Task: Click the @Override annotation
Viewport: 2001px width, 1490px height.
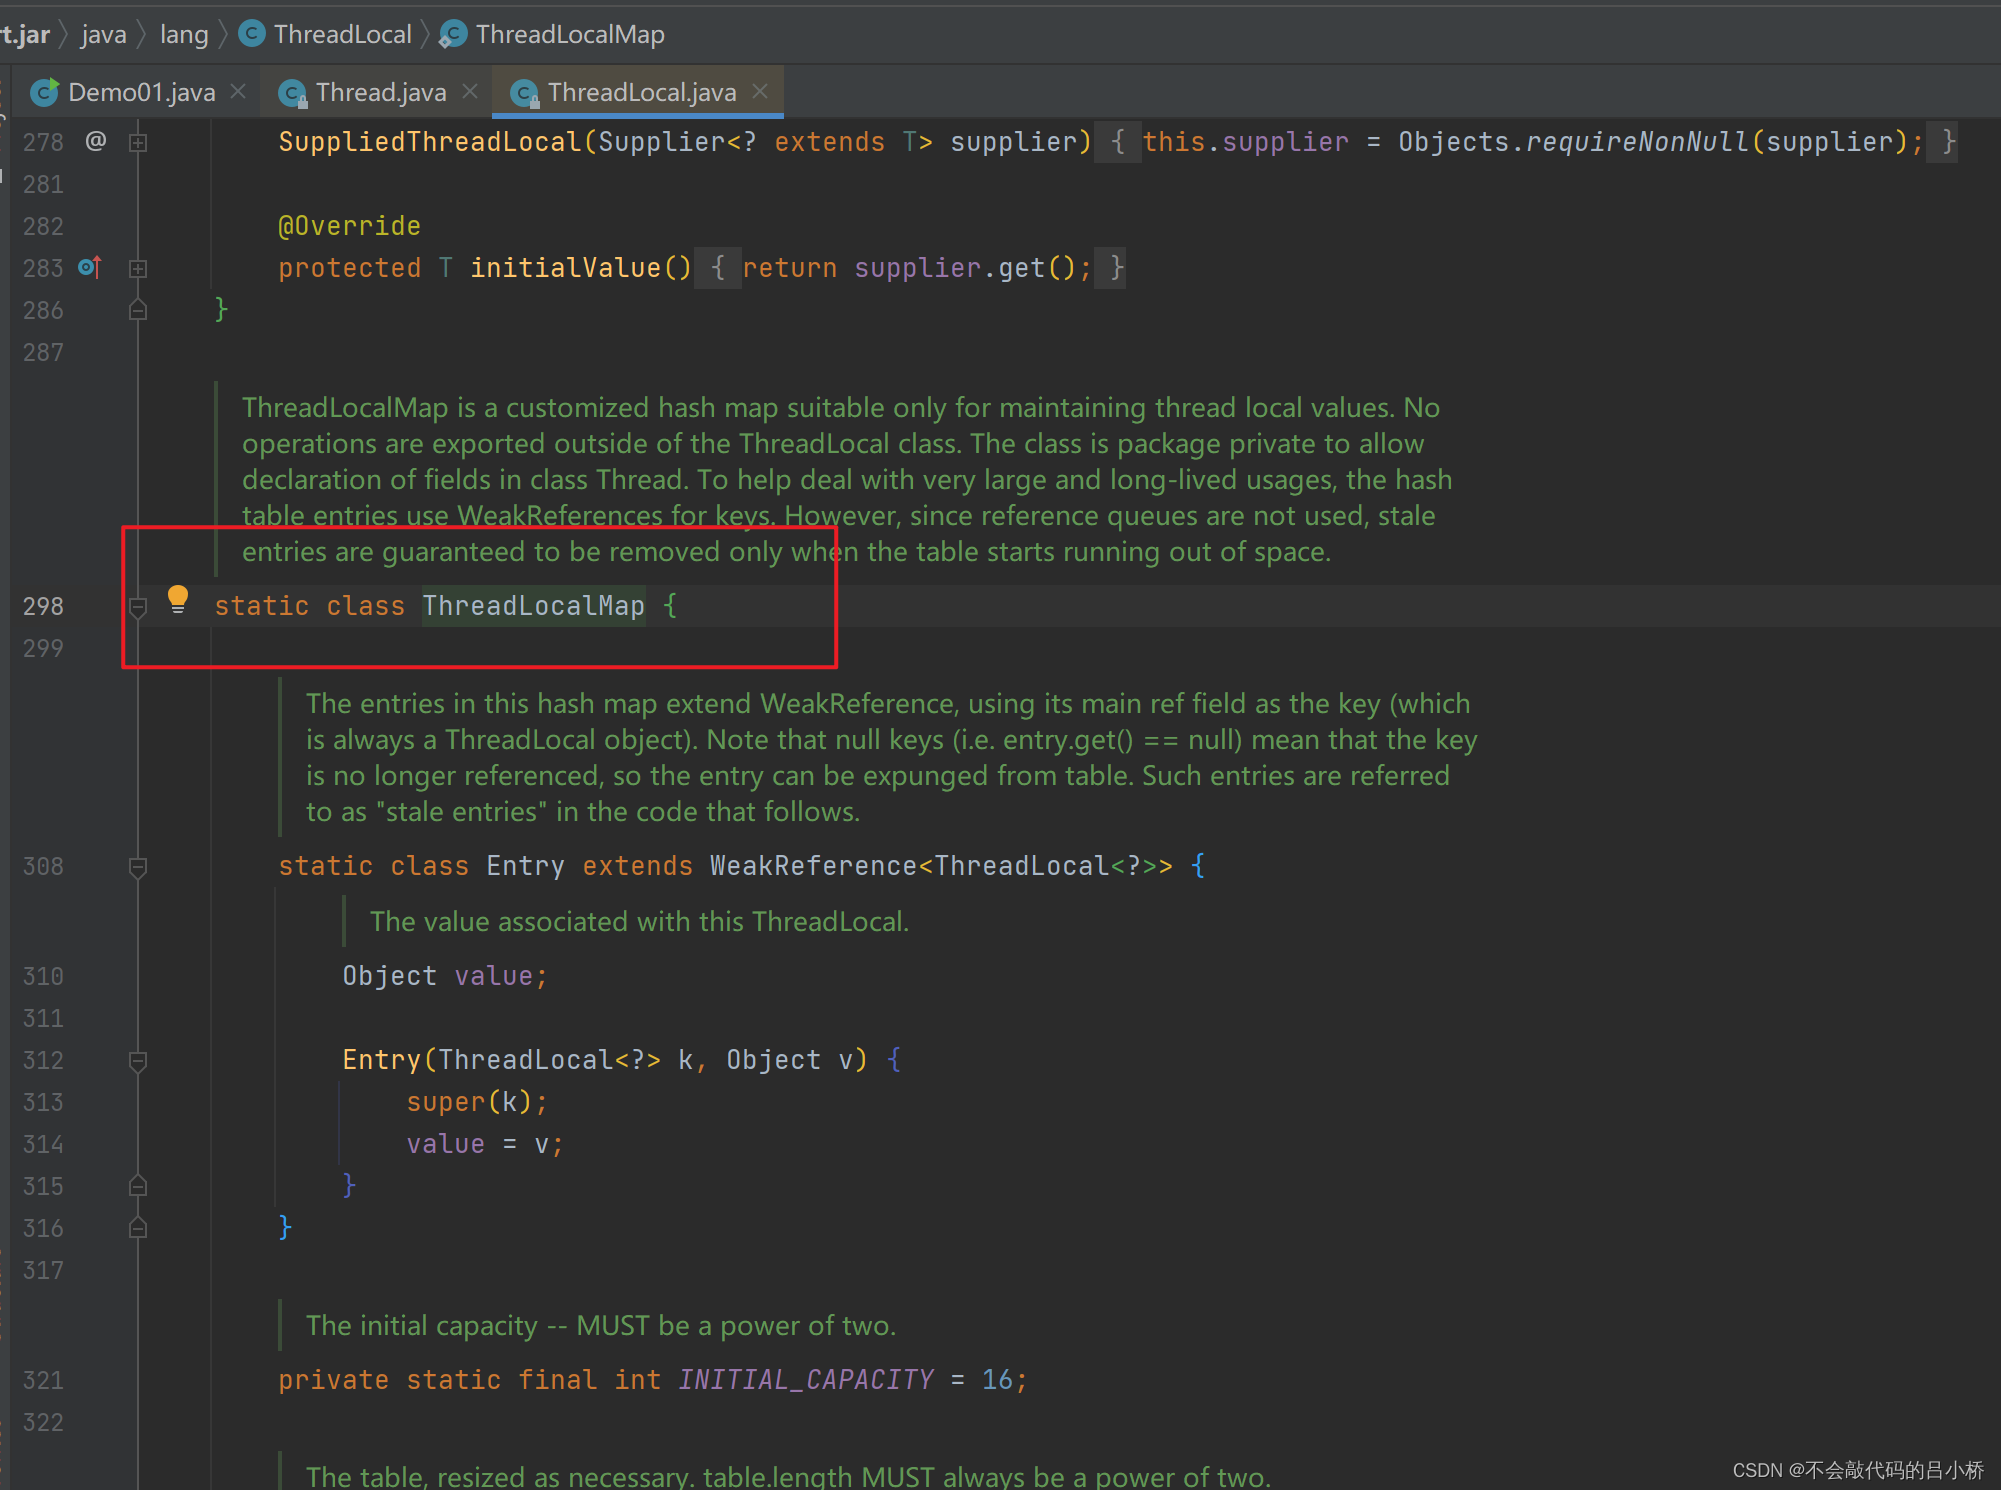Action: pyautogui.click(x=349, y=226)
